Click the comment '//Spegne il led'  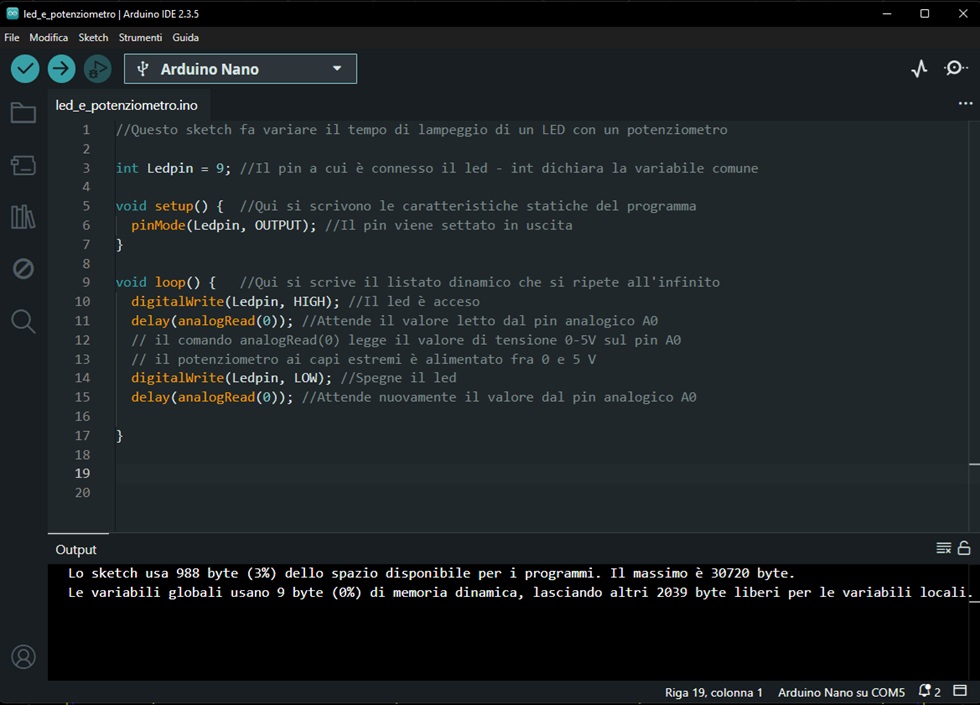coord(399,378)
